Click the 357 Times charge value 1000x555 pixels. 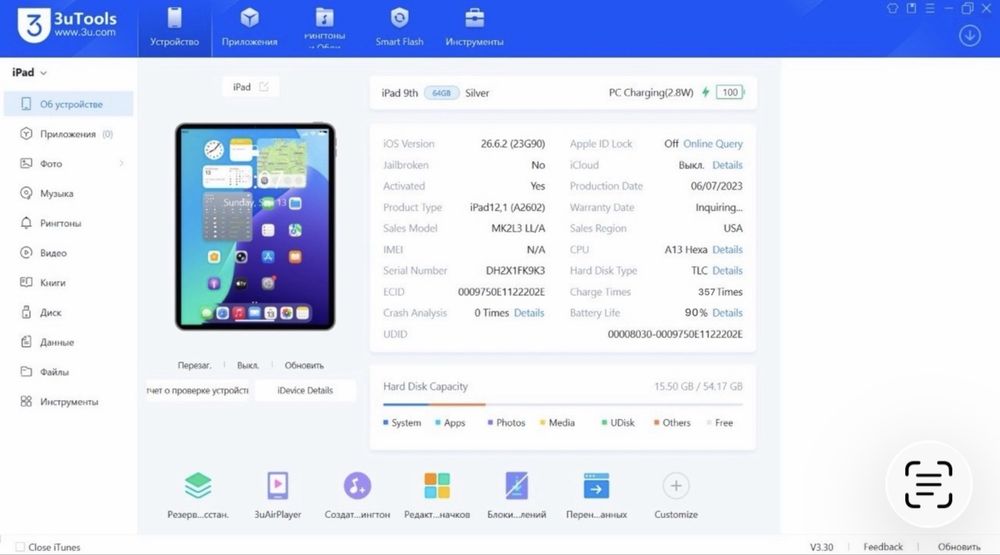[720, 292]
